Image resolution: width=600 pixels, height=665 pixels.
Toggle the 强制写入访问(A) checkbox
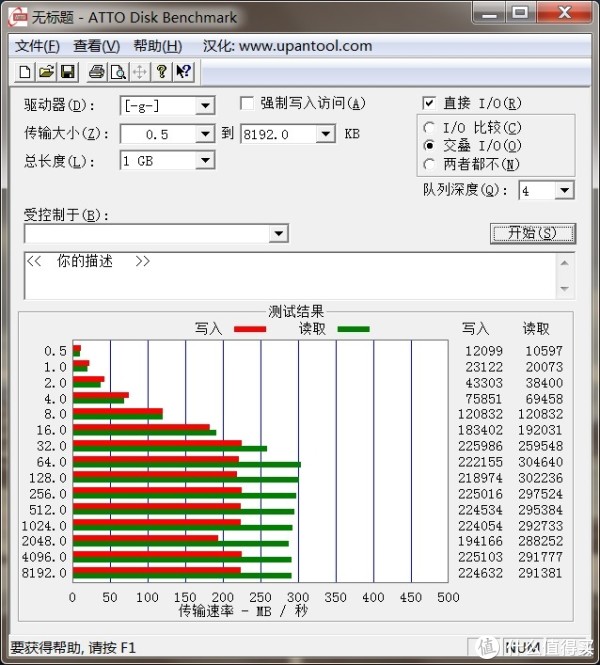(247, 103)
